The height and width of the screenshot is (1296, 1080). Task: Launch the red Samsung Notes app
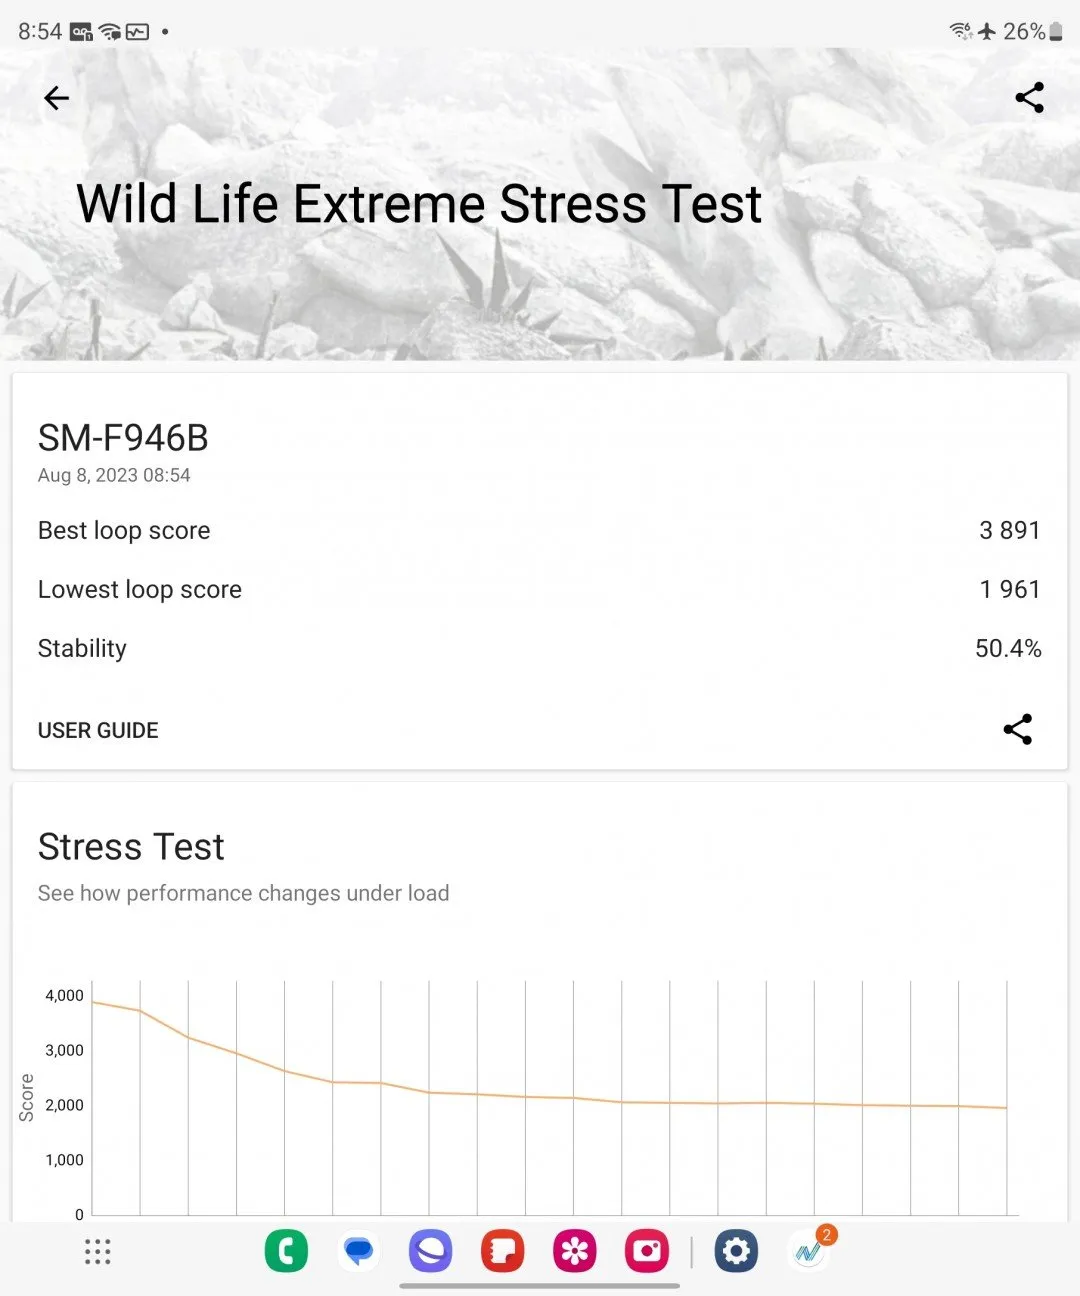503,1252
